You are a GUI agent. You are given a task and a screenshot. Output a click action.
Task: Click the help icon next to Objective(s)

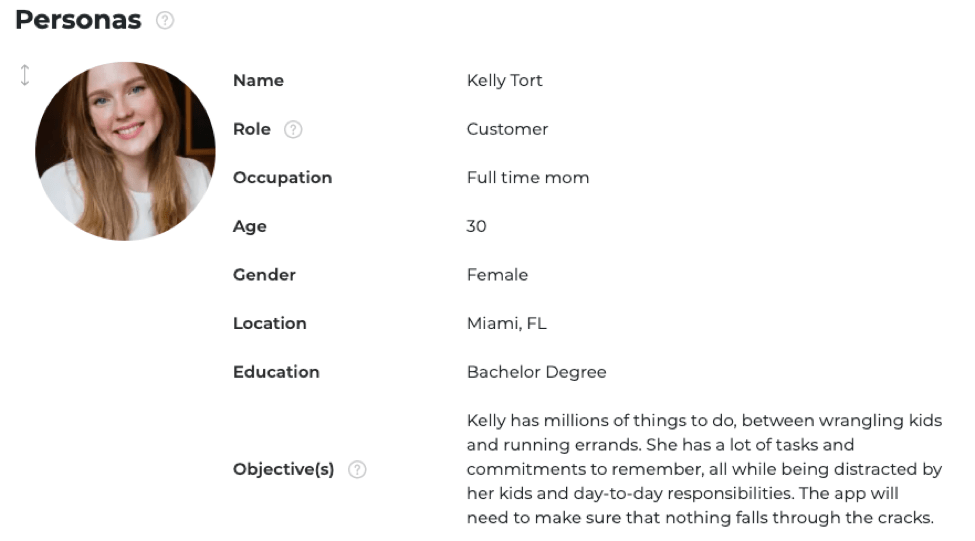point(357,469)
